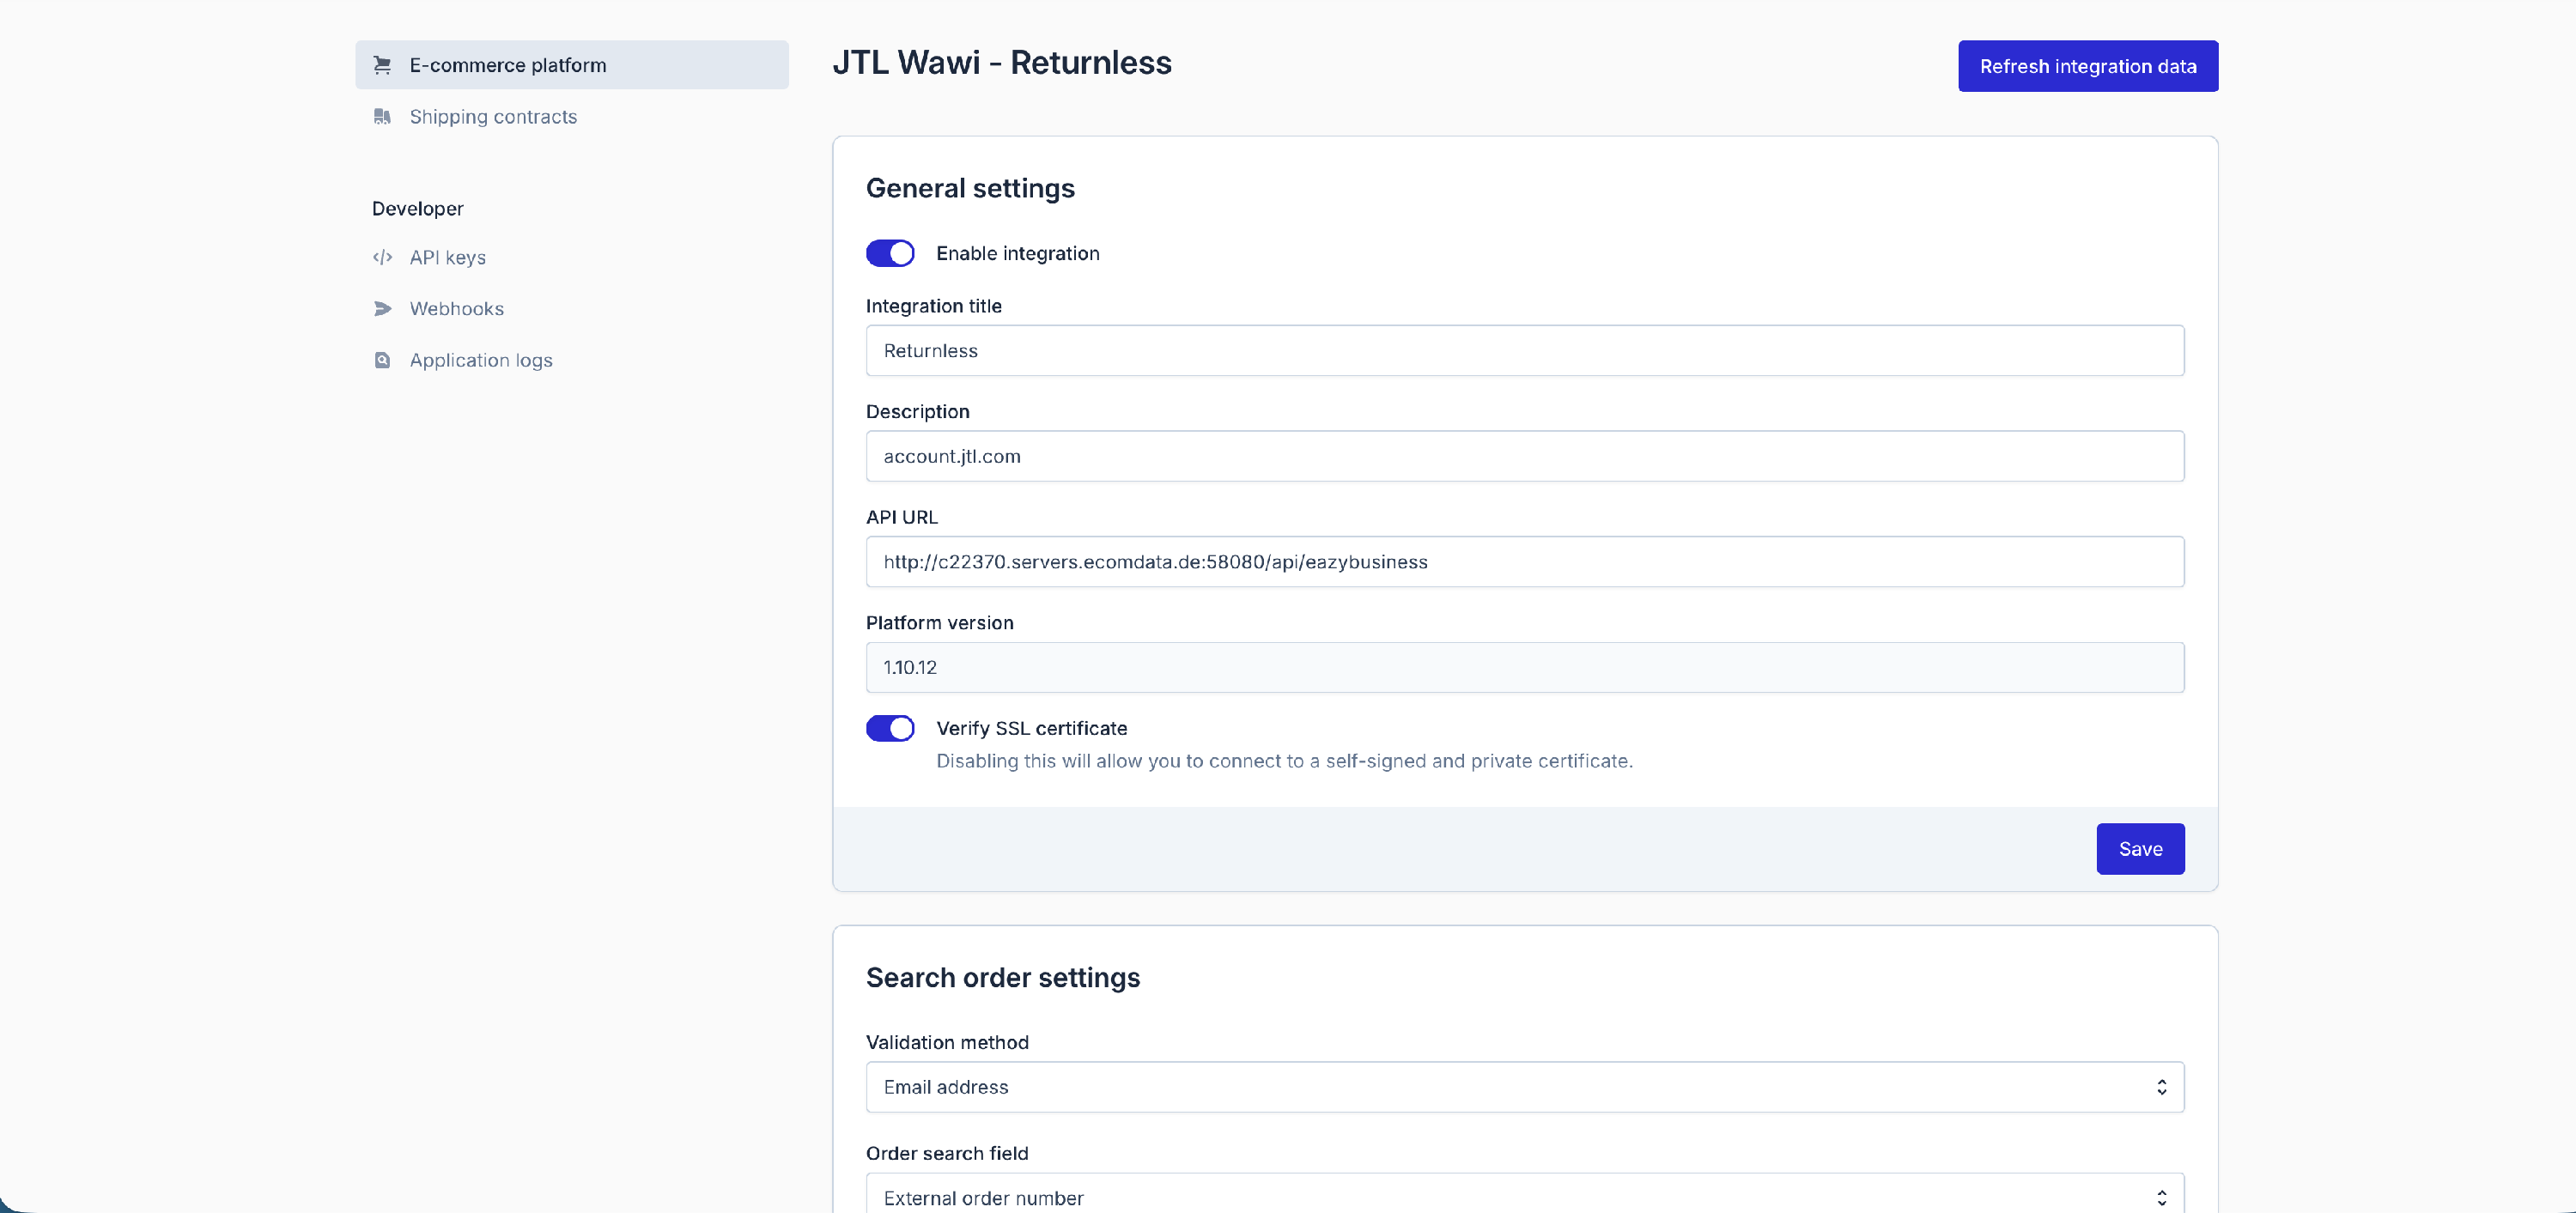Open the Validation method dropdown
Image resolution: width=2576 pixels, height=1213 pixels.
(x=1523, y=1087)
